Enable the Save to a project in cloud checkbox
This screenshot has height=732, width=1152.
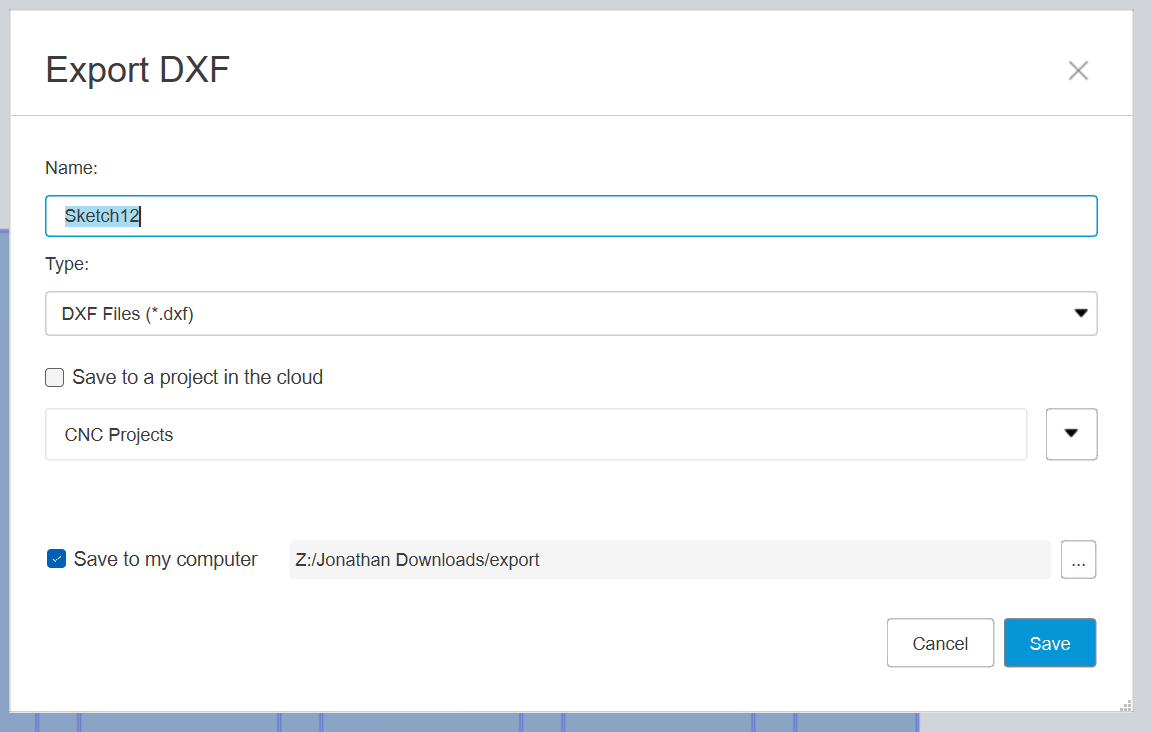click(55, 378)
